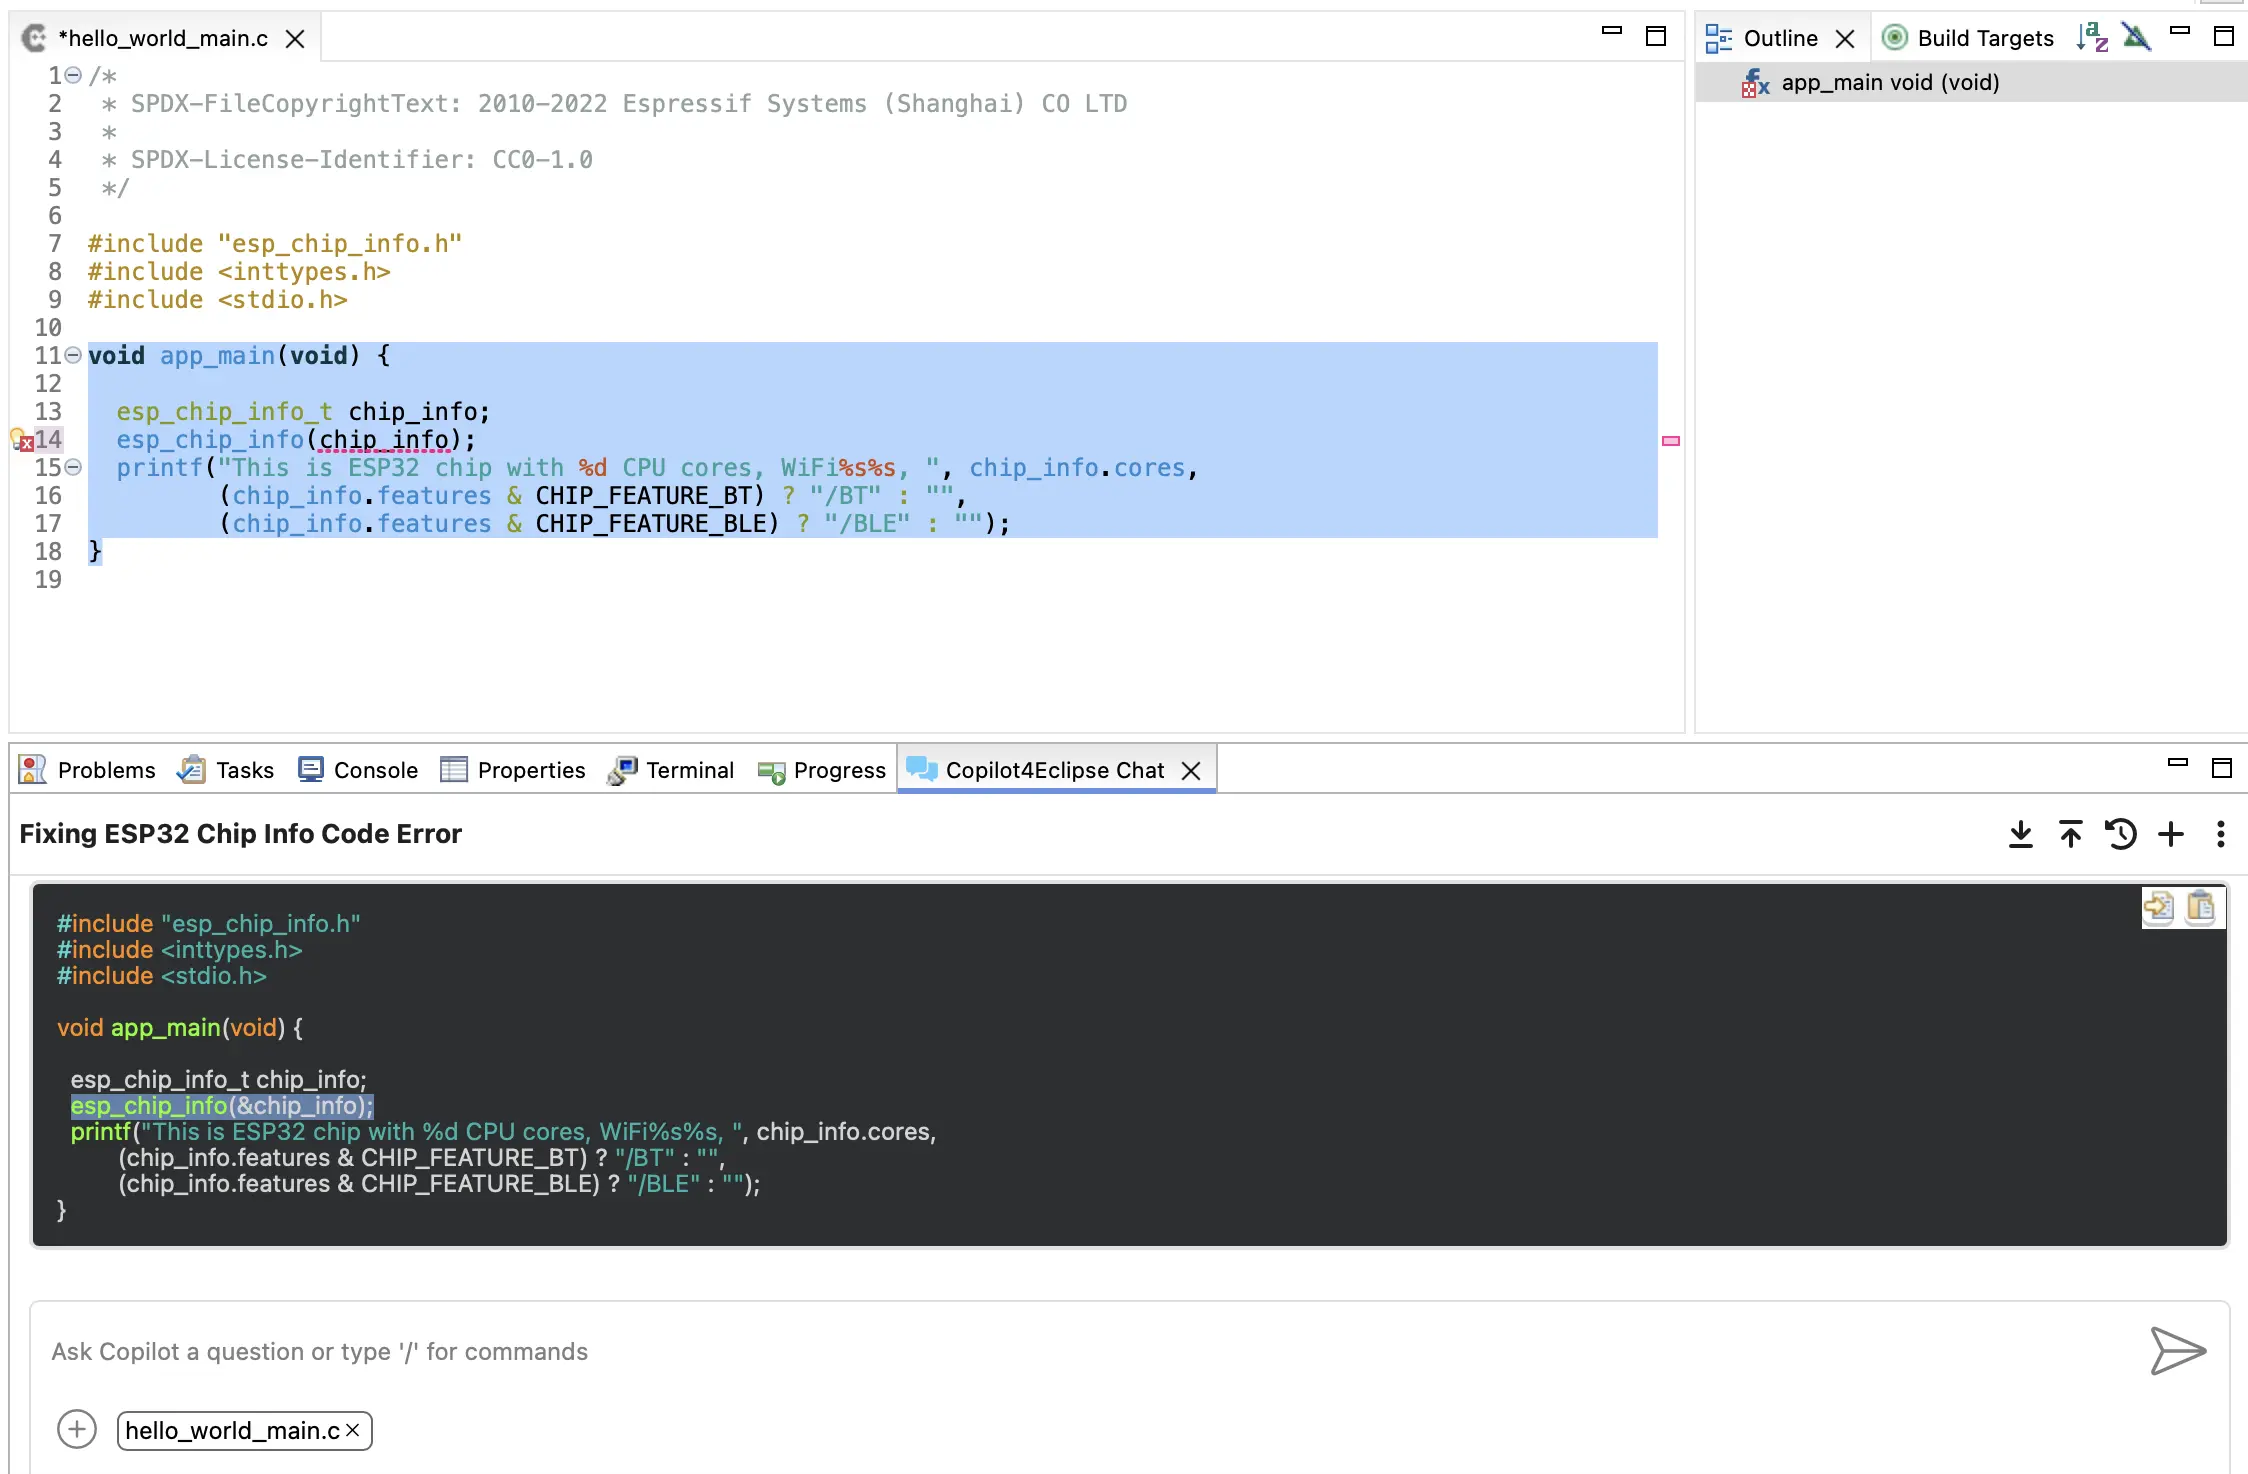2248x1474 pixels.
Task: Start a new Copilot conversation
Action: (2171, 834)
